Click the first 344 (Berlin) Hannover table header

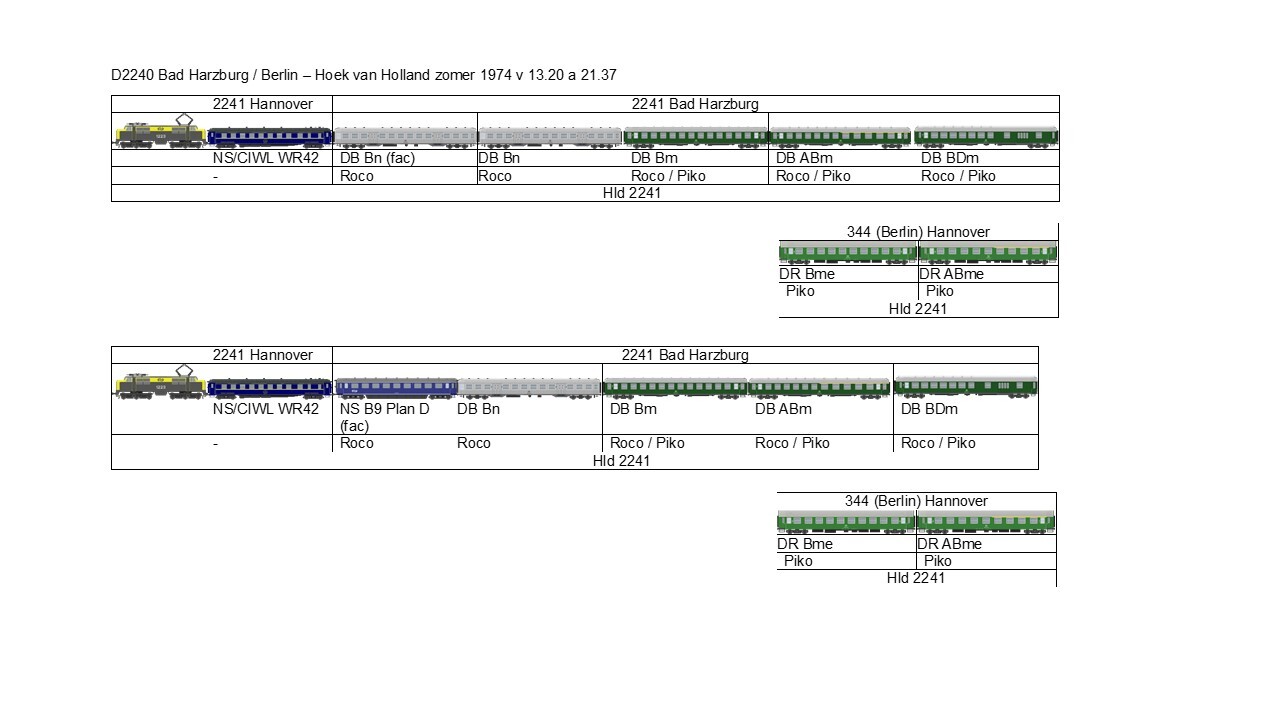[x=918, y=232]
